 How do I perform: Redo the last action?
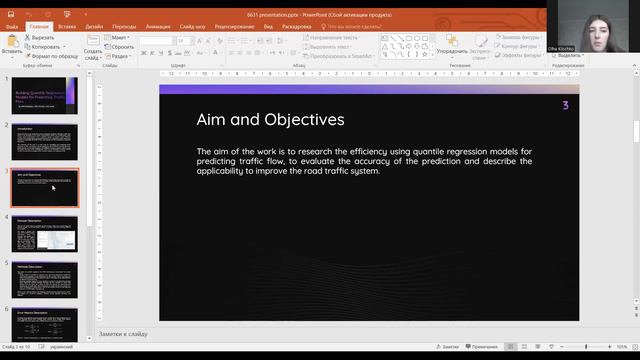[x=48, y=14]
